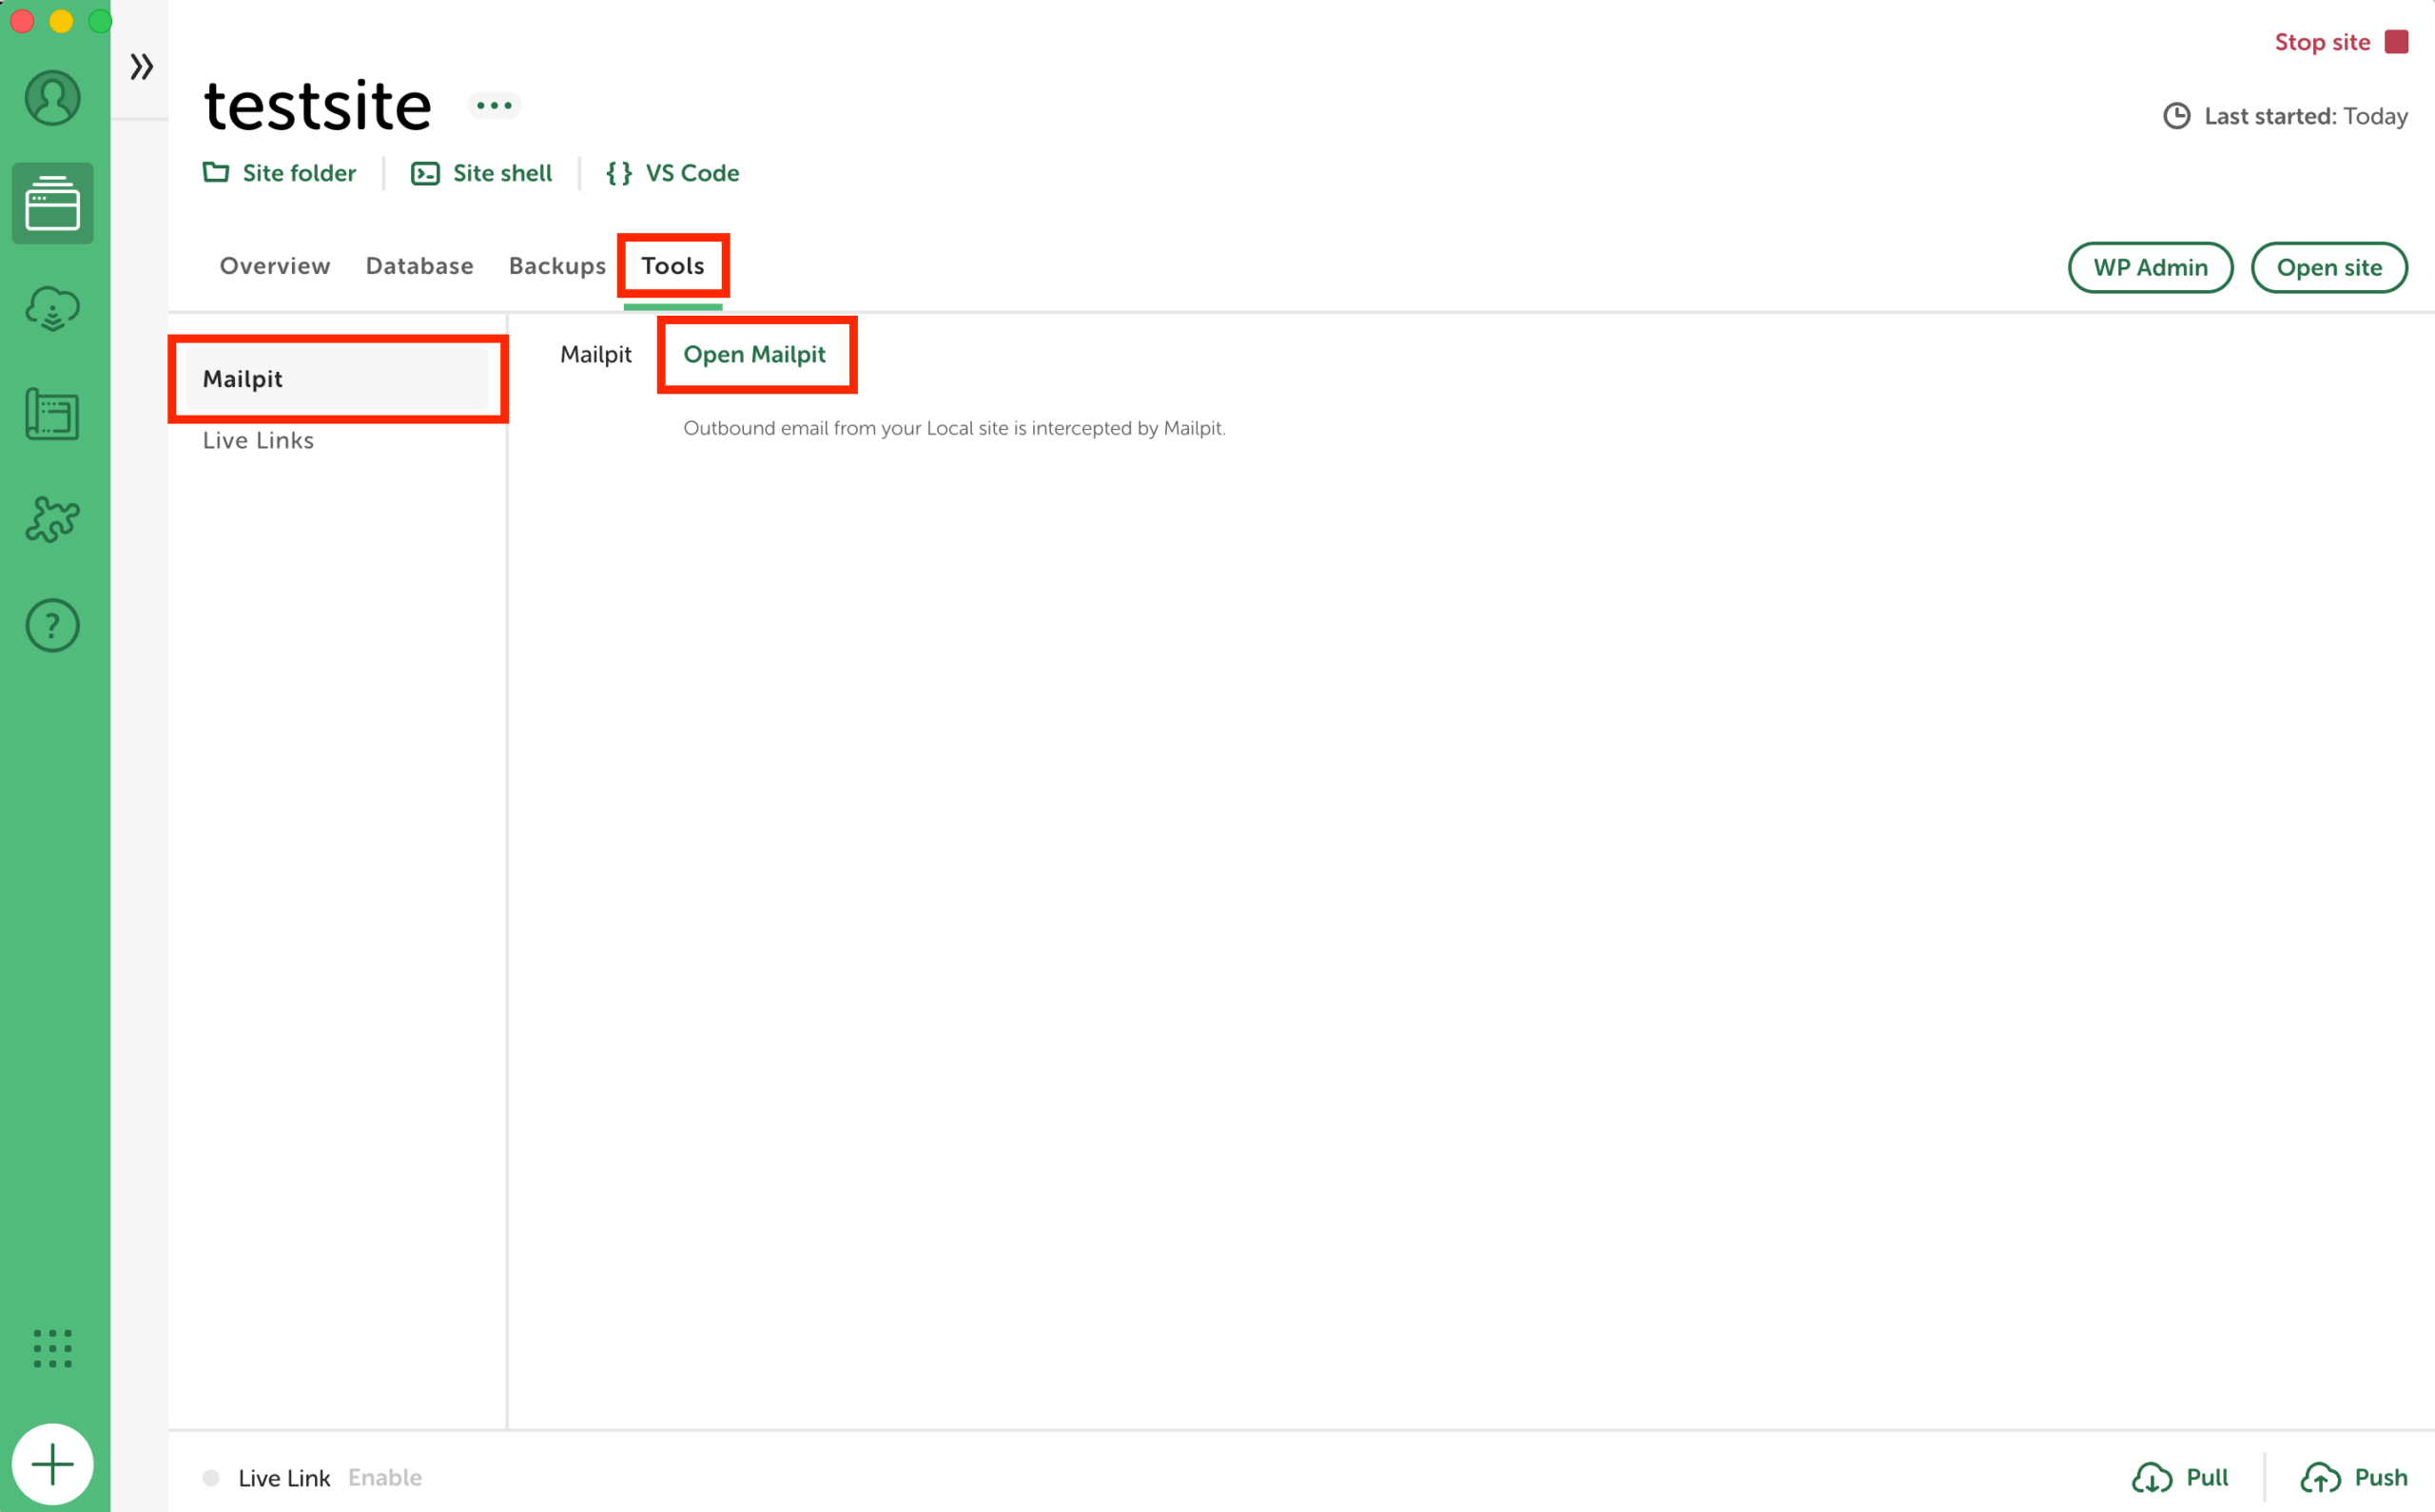
Task: Click the Last started clock icon
Action: coord(2177,116)
